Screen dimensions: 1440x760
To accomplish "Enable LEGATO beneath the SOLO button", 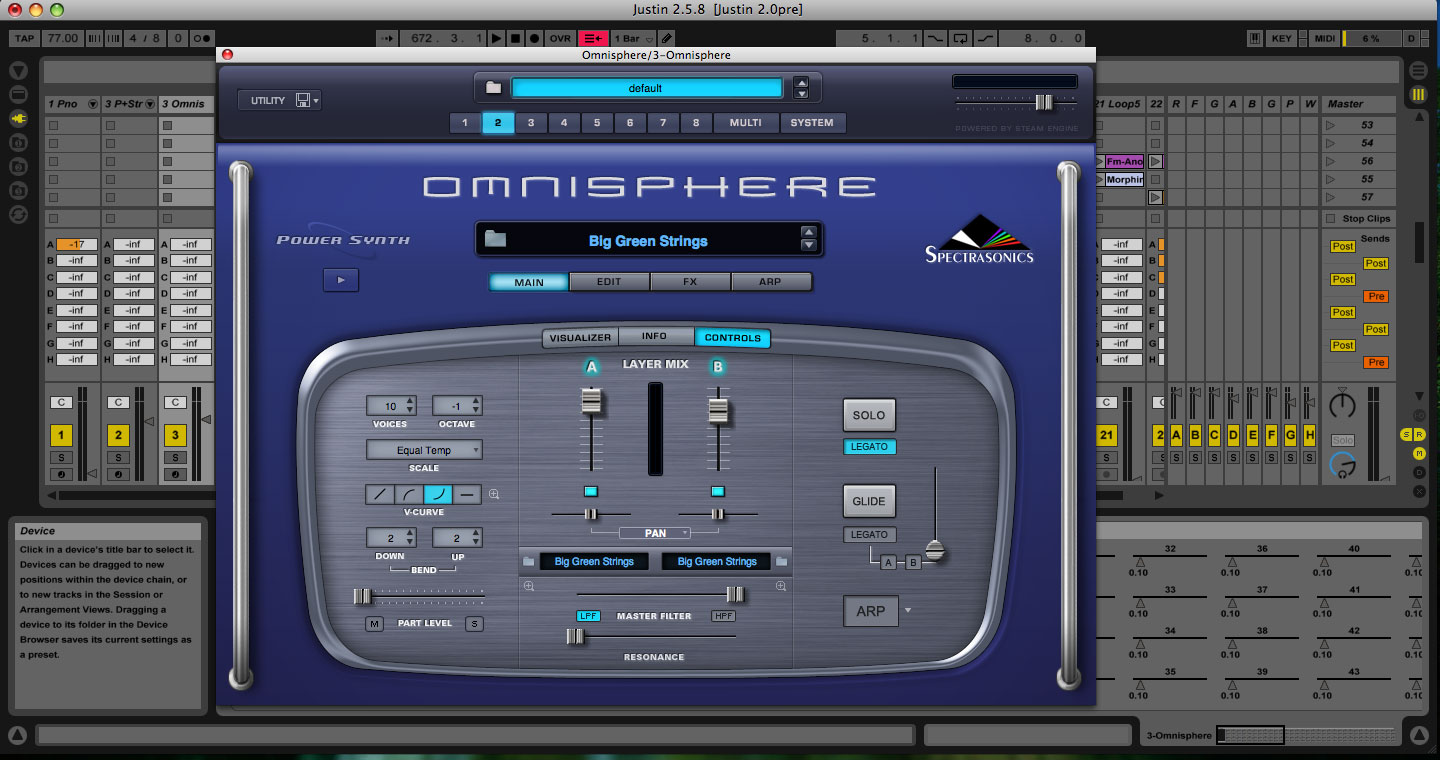I will tap(869, 447).
